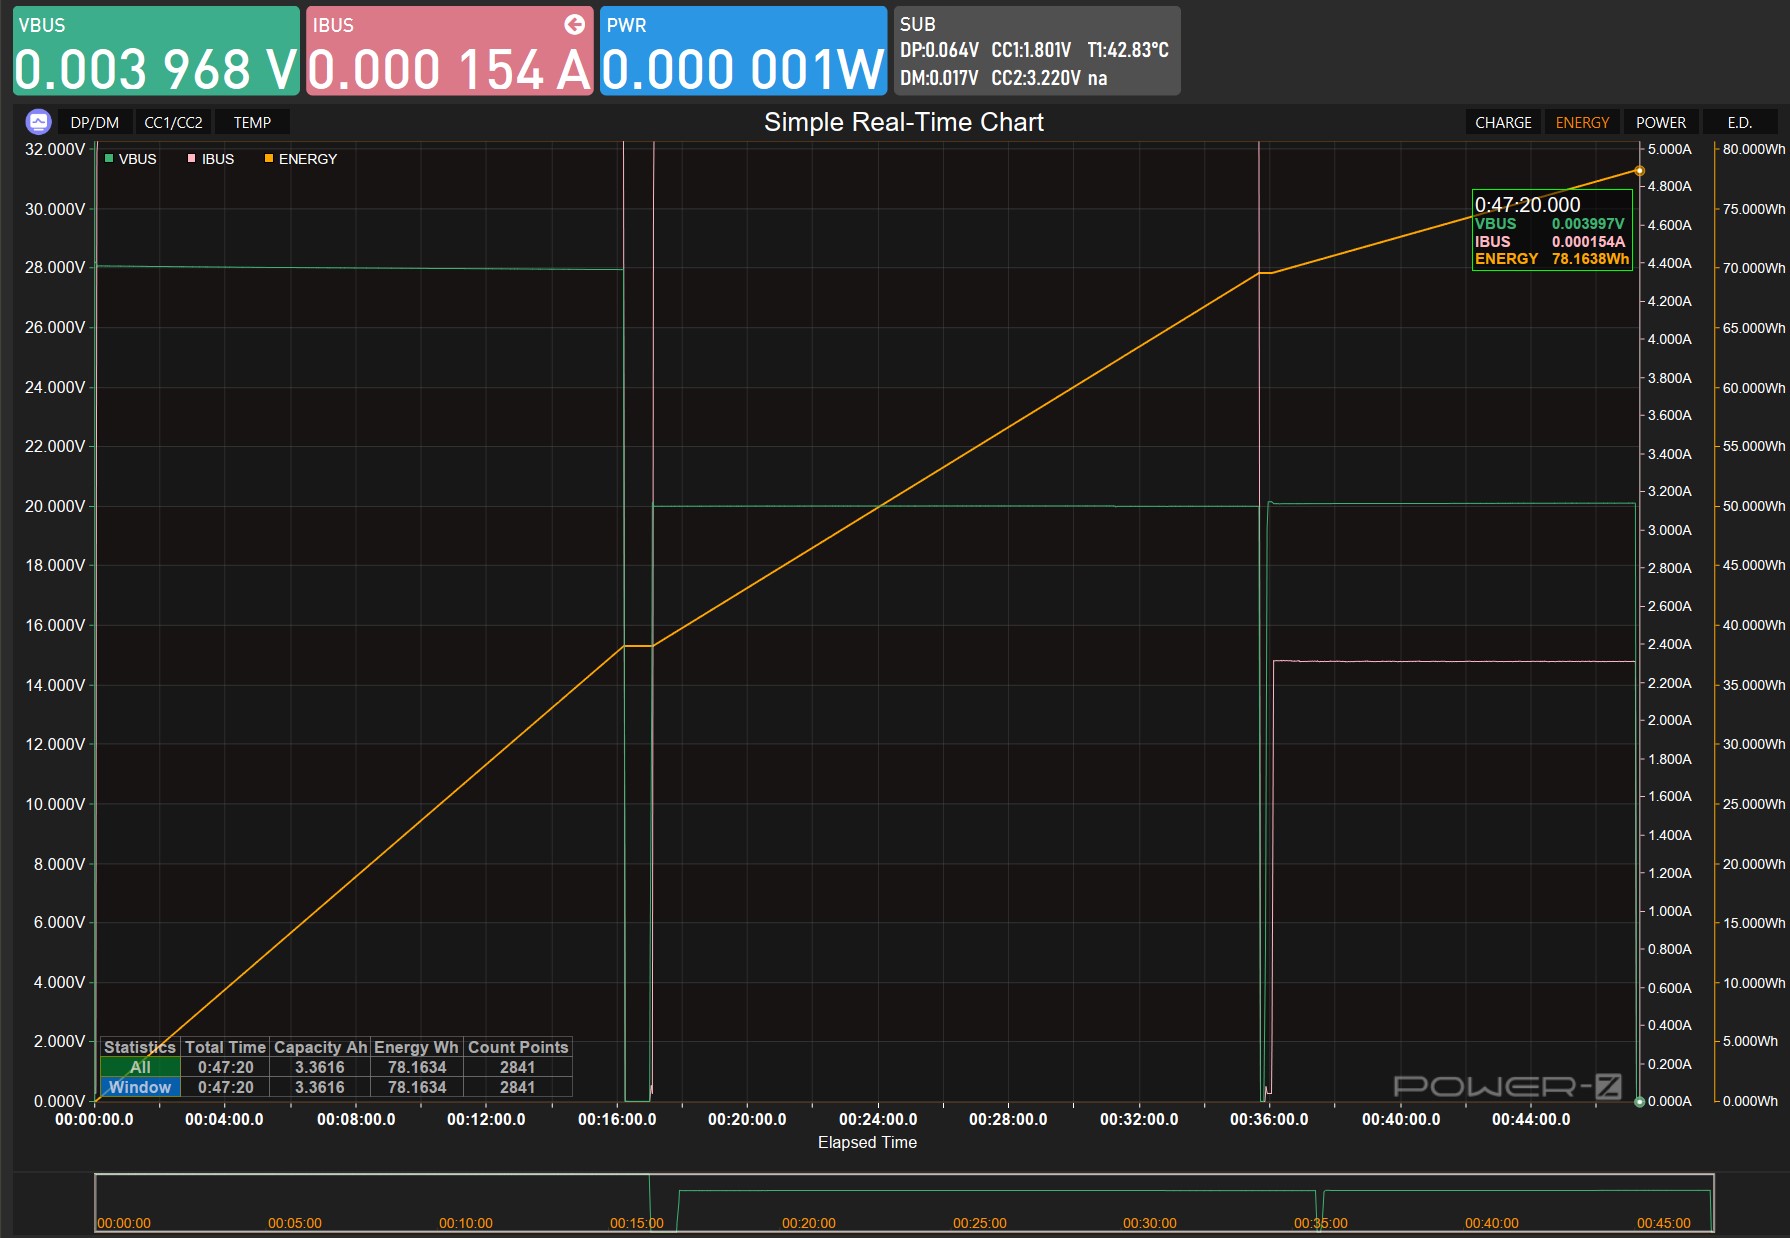1790x1238 pixels.
Task: Turn off the highlighted ENERGY curve
Action: click(1582, 122)
